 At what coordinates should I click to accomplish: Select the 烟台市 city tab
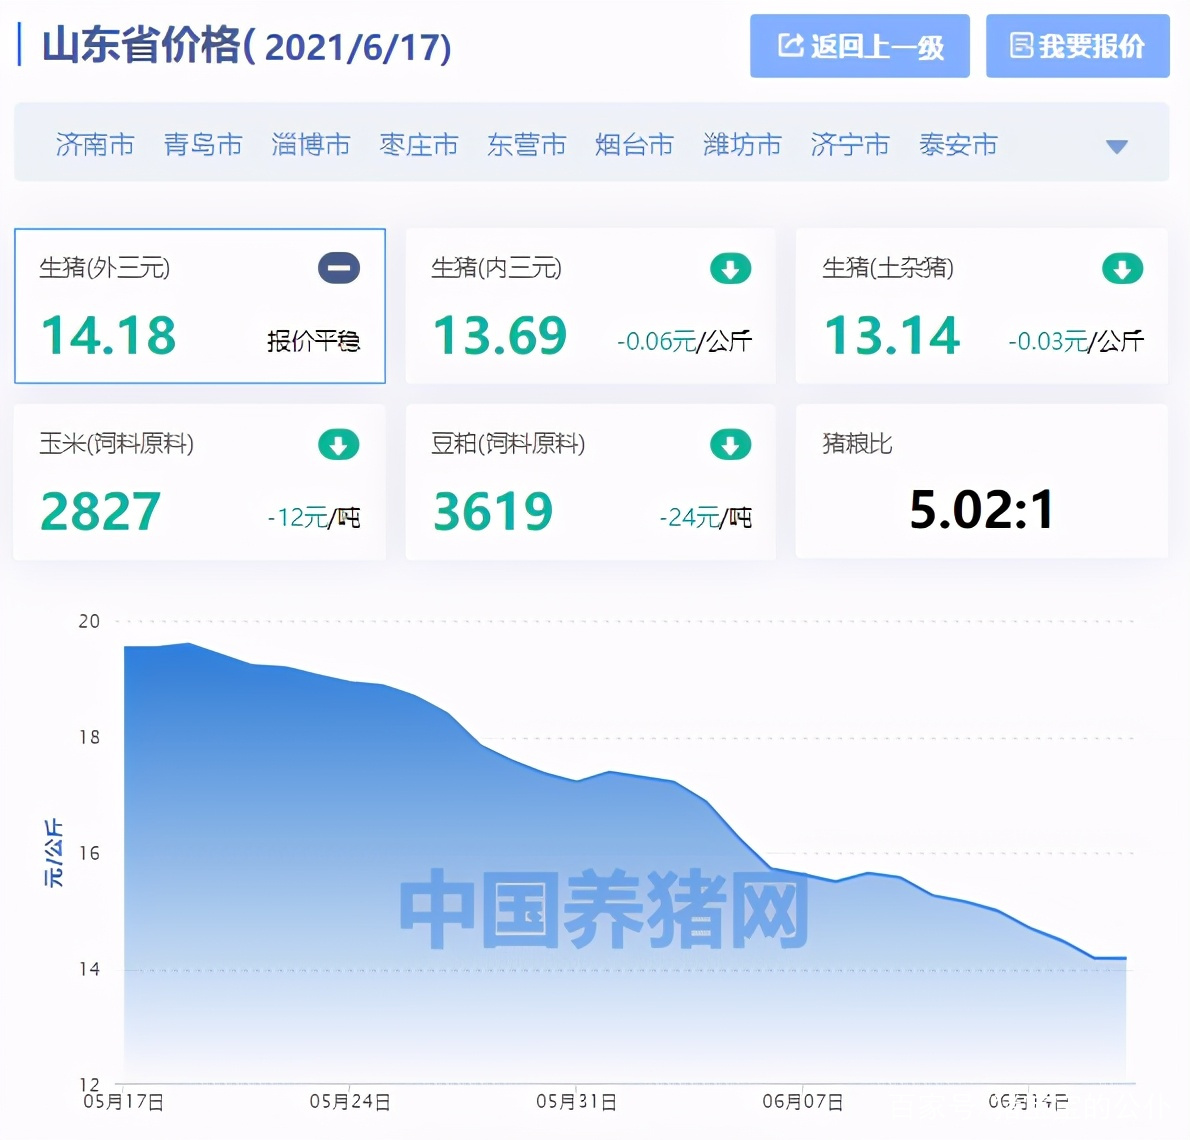click(x=634, y=144)
